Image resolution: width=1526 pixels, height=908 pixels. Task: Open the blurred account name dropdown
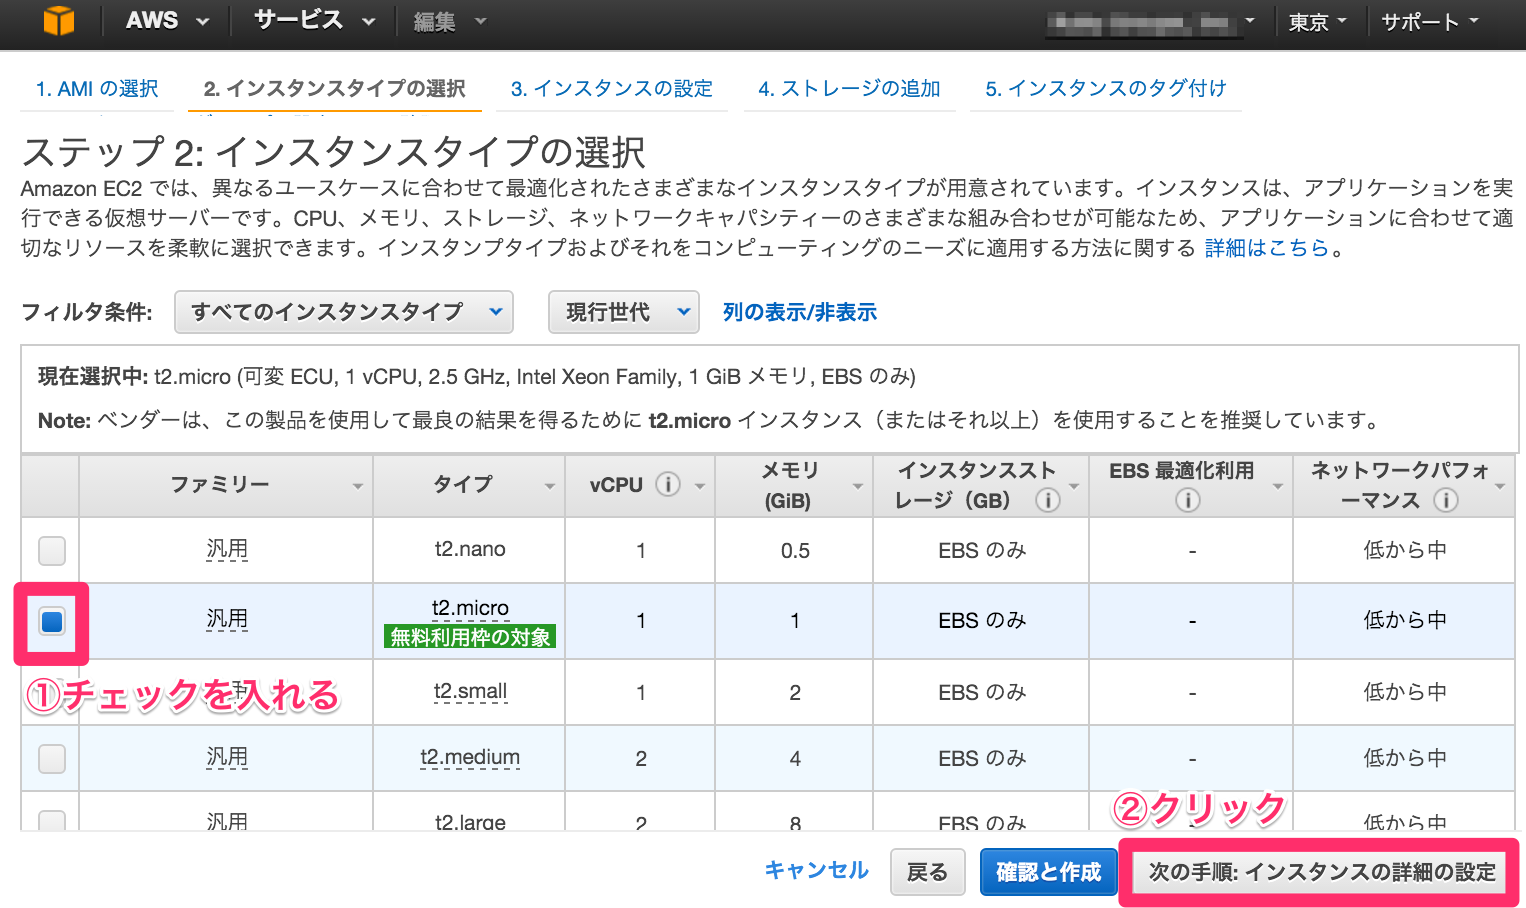tap(1150, 21)
